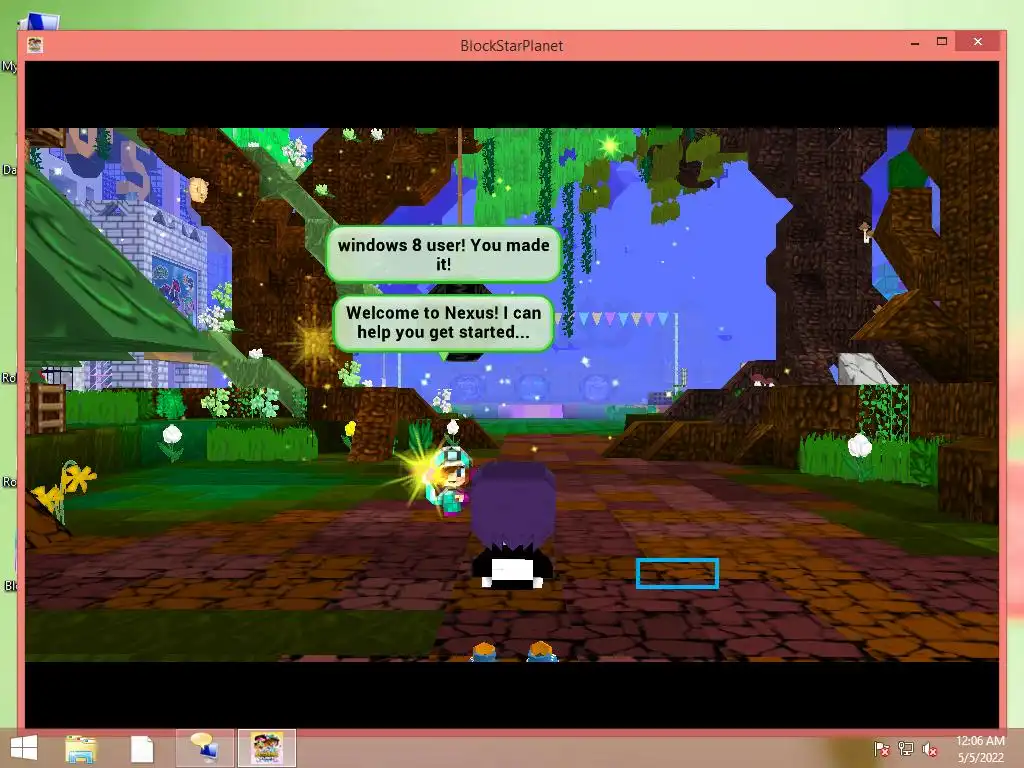Click the muted volume tray icon
Screen dimensions: 1024x768
(930, 749)
